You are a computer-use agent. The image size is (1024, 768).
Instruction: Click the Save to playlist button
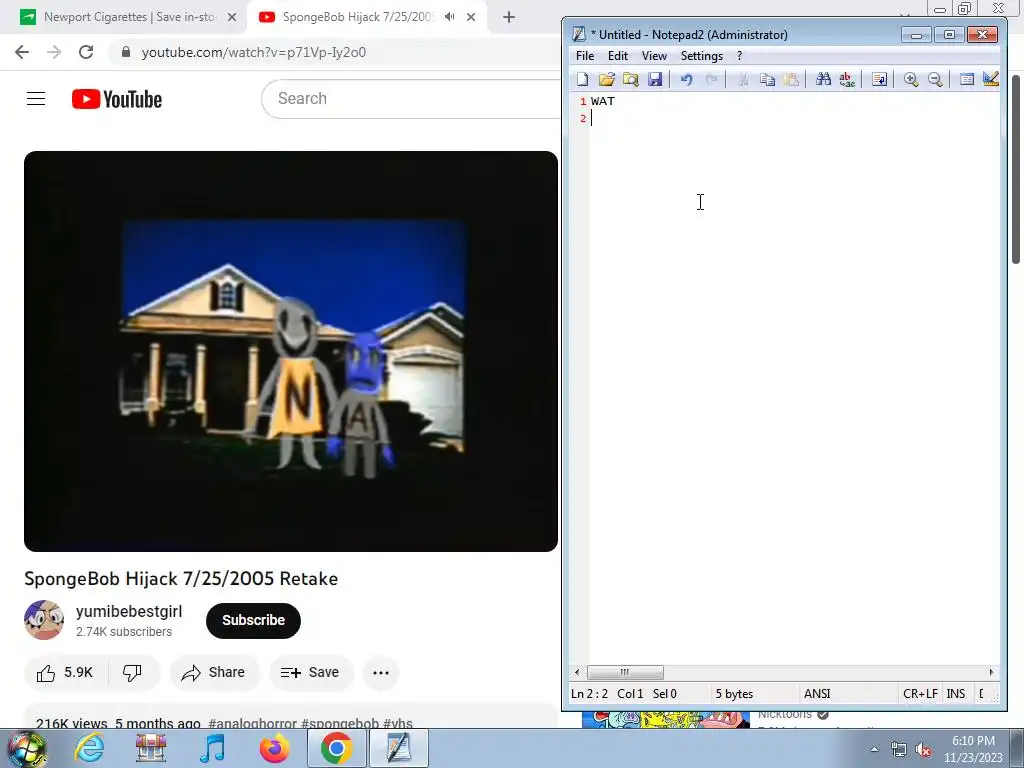click(x=311, y=673)
